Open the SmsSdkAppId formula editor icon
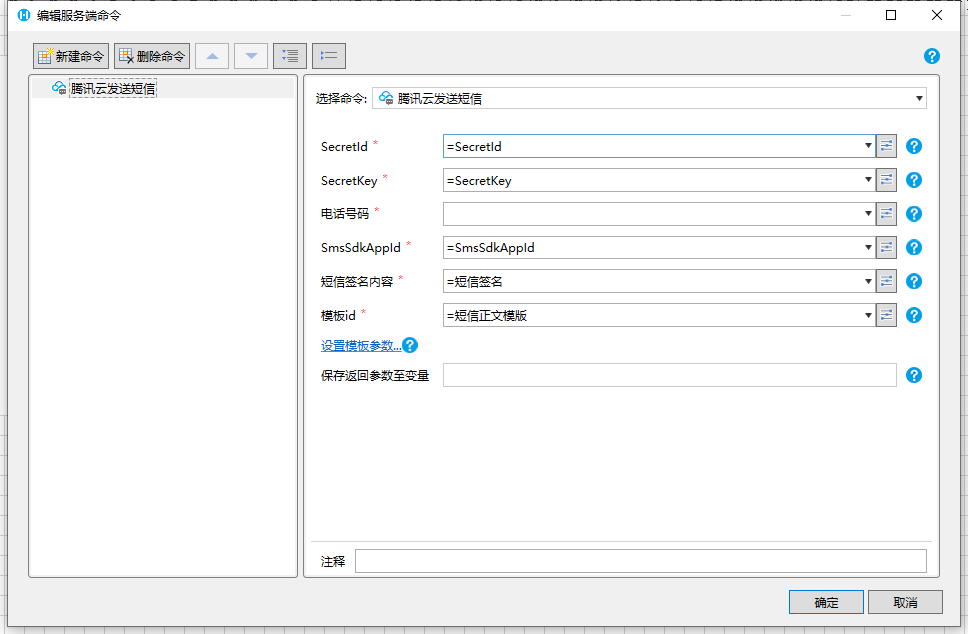The height and width of the screenshot is (634, 968). [x=887, y=248]
